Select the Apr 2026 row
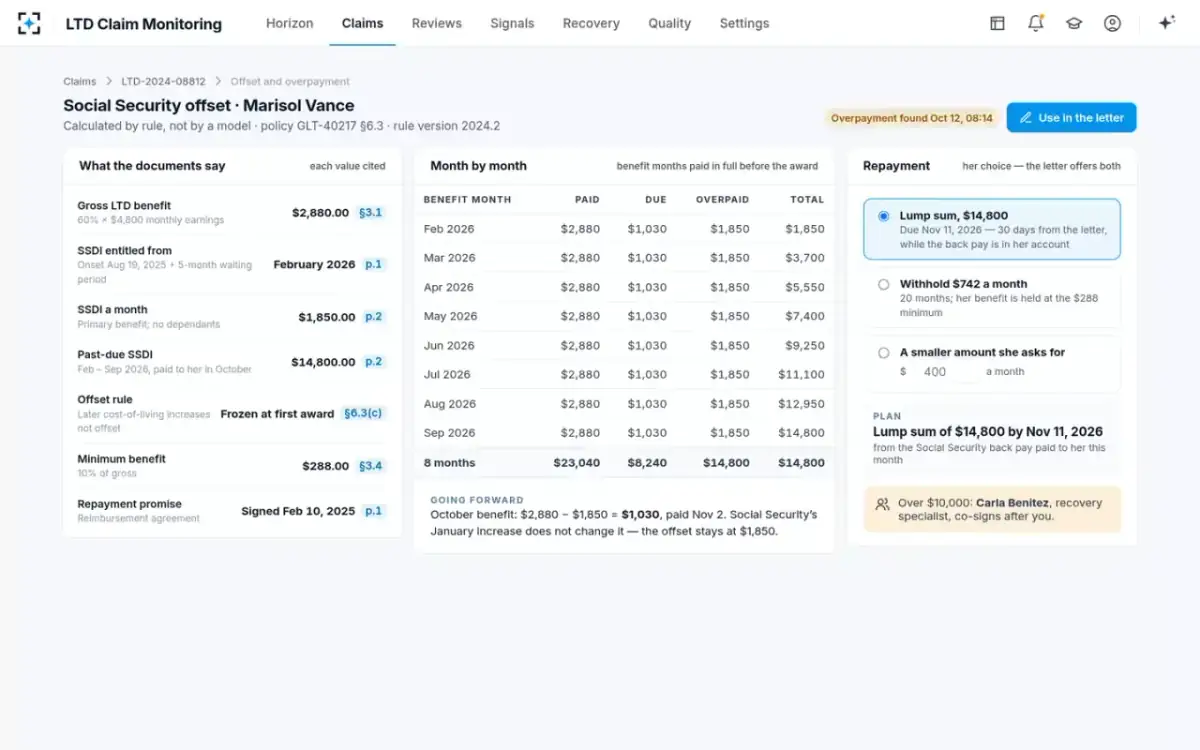The image size is (1200, 750). pyautogui.click(x=624, y=287)
